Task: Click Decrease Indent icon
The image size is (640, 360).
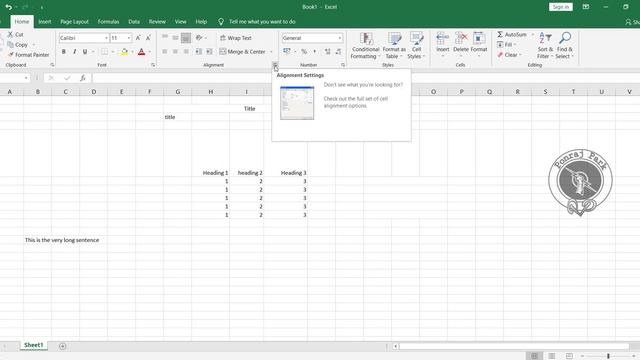Action: pyautogui.click(x=199, y=52)
